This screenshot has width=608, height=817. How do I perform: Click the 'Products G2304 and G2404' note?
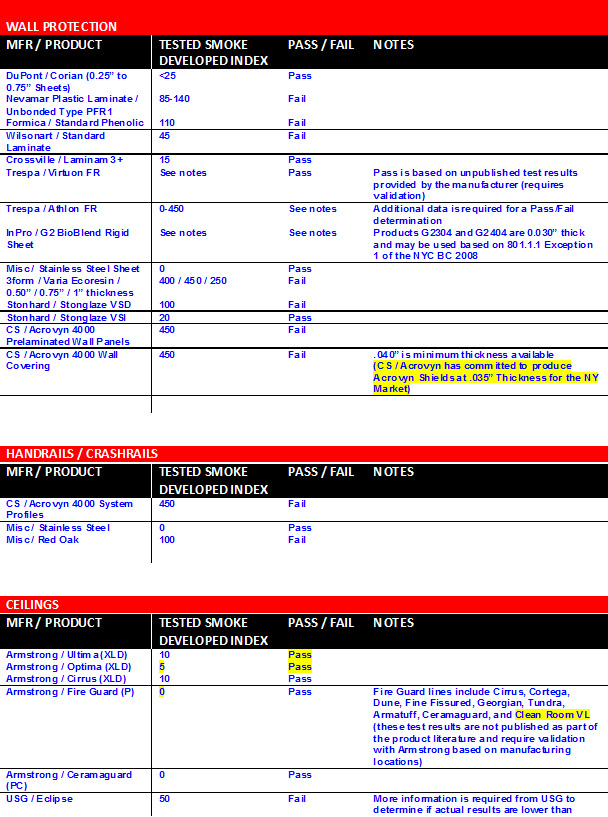[483, 244]
